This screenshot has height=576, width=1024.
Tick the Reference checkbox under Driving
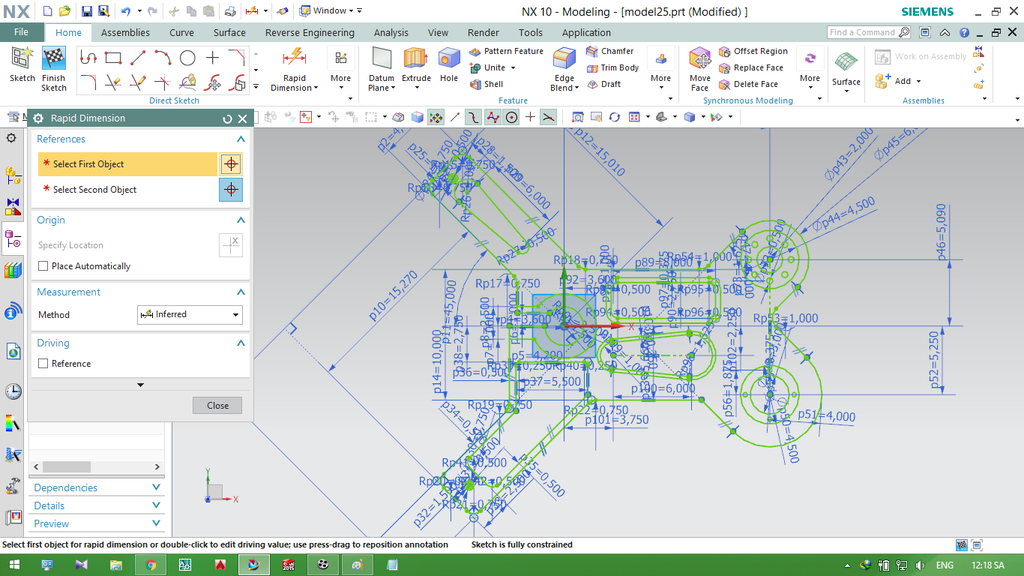[x=43, y=363]
